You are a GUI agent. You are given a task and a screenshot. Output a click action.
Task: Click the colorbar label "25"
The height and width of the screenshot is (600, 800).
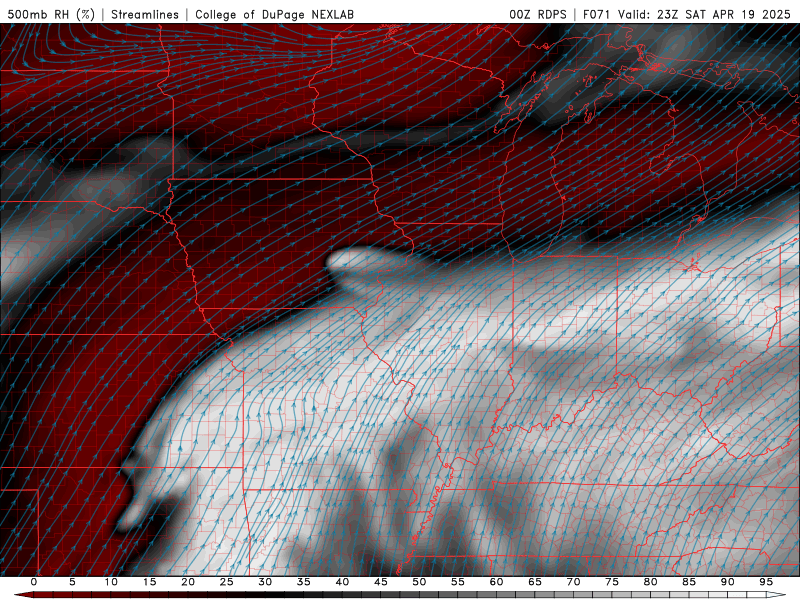[x=227, y=582]
